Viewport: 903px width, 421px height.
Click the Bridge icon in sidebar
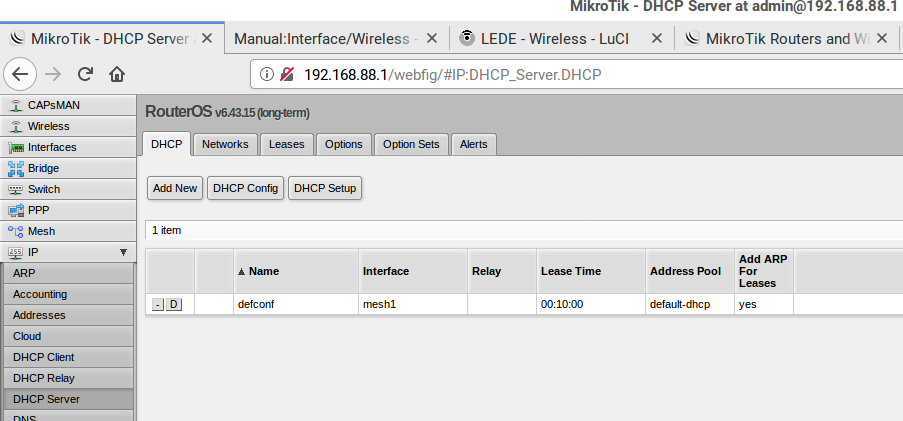(x=16, y=168)
